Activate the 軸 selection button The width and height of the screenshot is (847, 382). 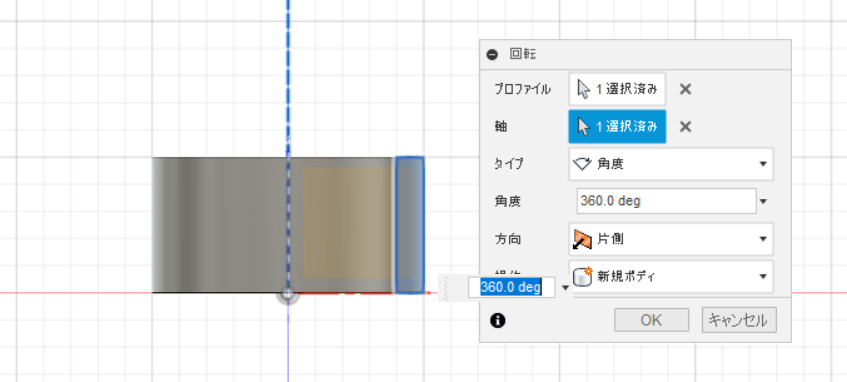[617, 127]
